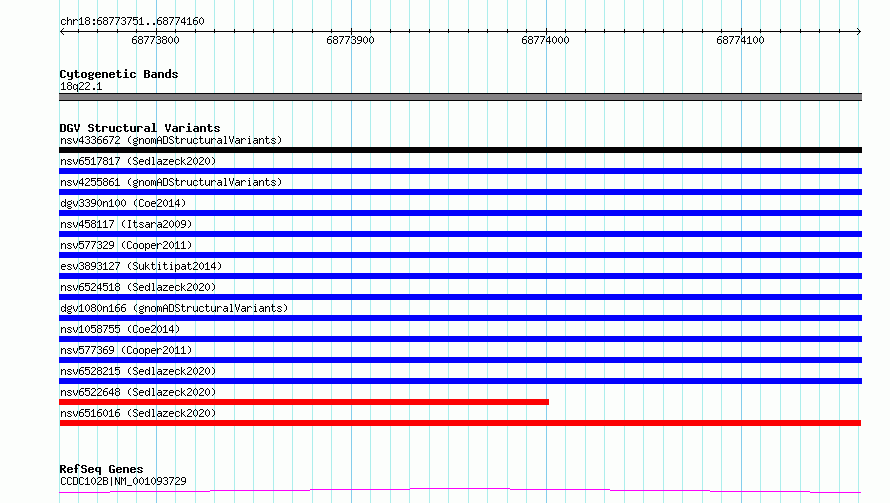Click the blue nsv1058755 variant bar
890x503 pixels.
coord(460,339)
